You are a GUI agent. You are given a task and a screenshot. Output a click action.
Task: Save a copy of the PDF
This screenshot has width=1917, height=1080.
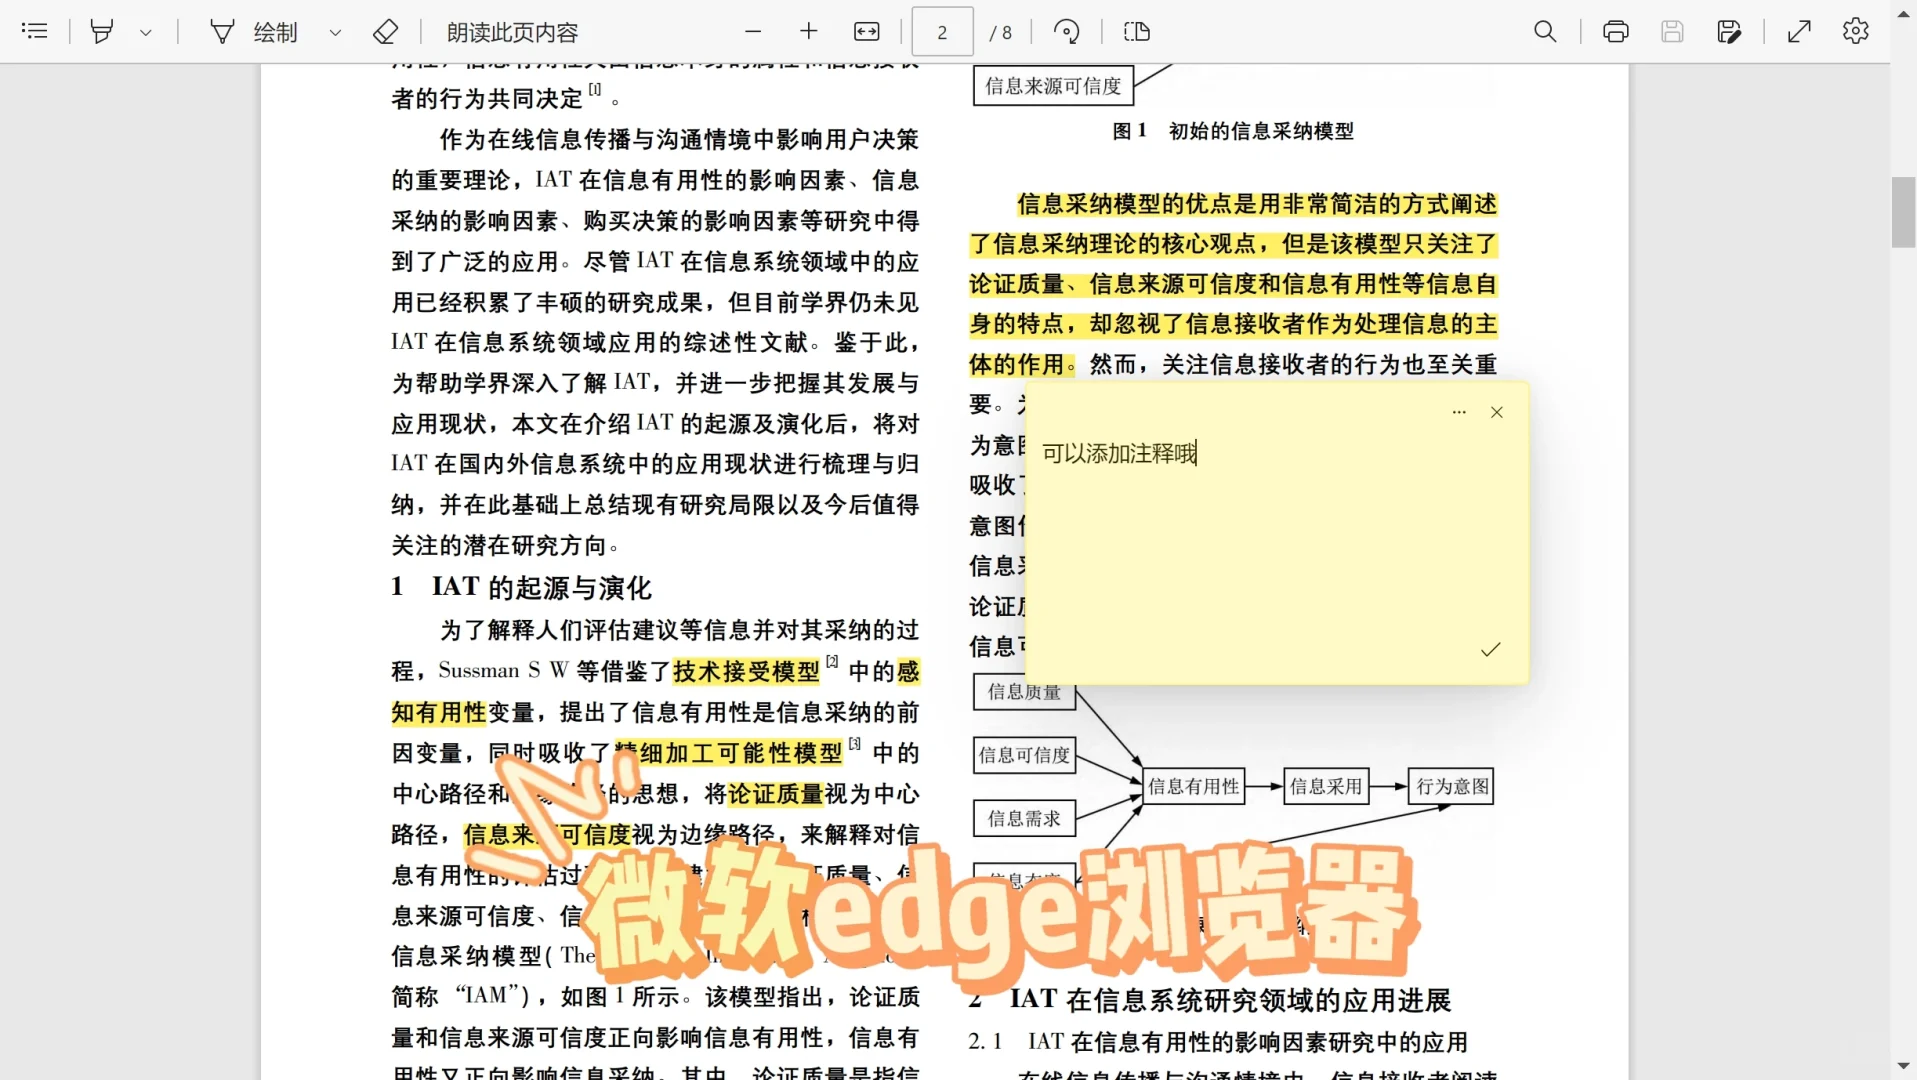1729,31
